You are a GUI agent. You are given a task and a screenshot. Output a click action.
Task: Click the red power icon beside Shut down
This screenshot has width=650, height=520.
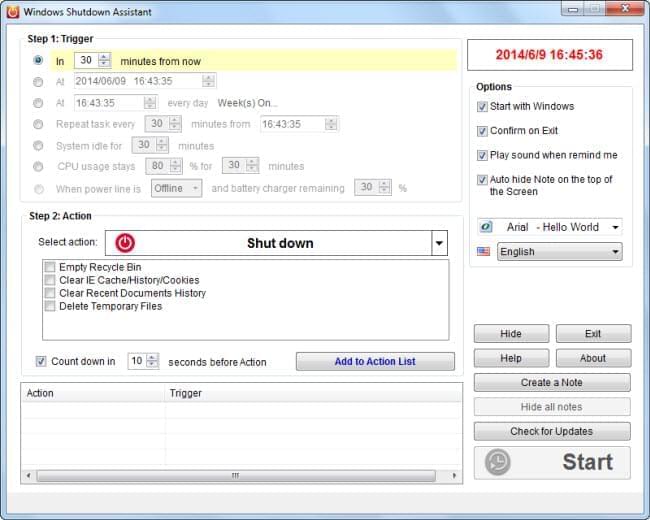(x=125, y=243)
